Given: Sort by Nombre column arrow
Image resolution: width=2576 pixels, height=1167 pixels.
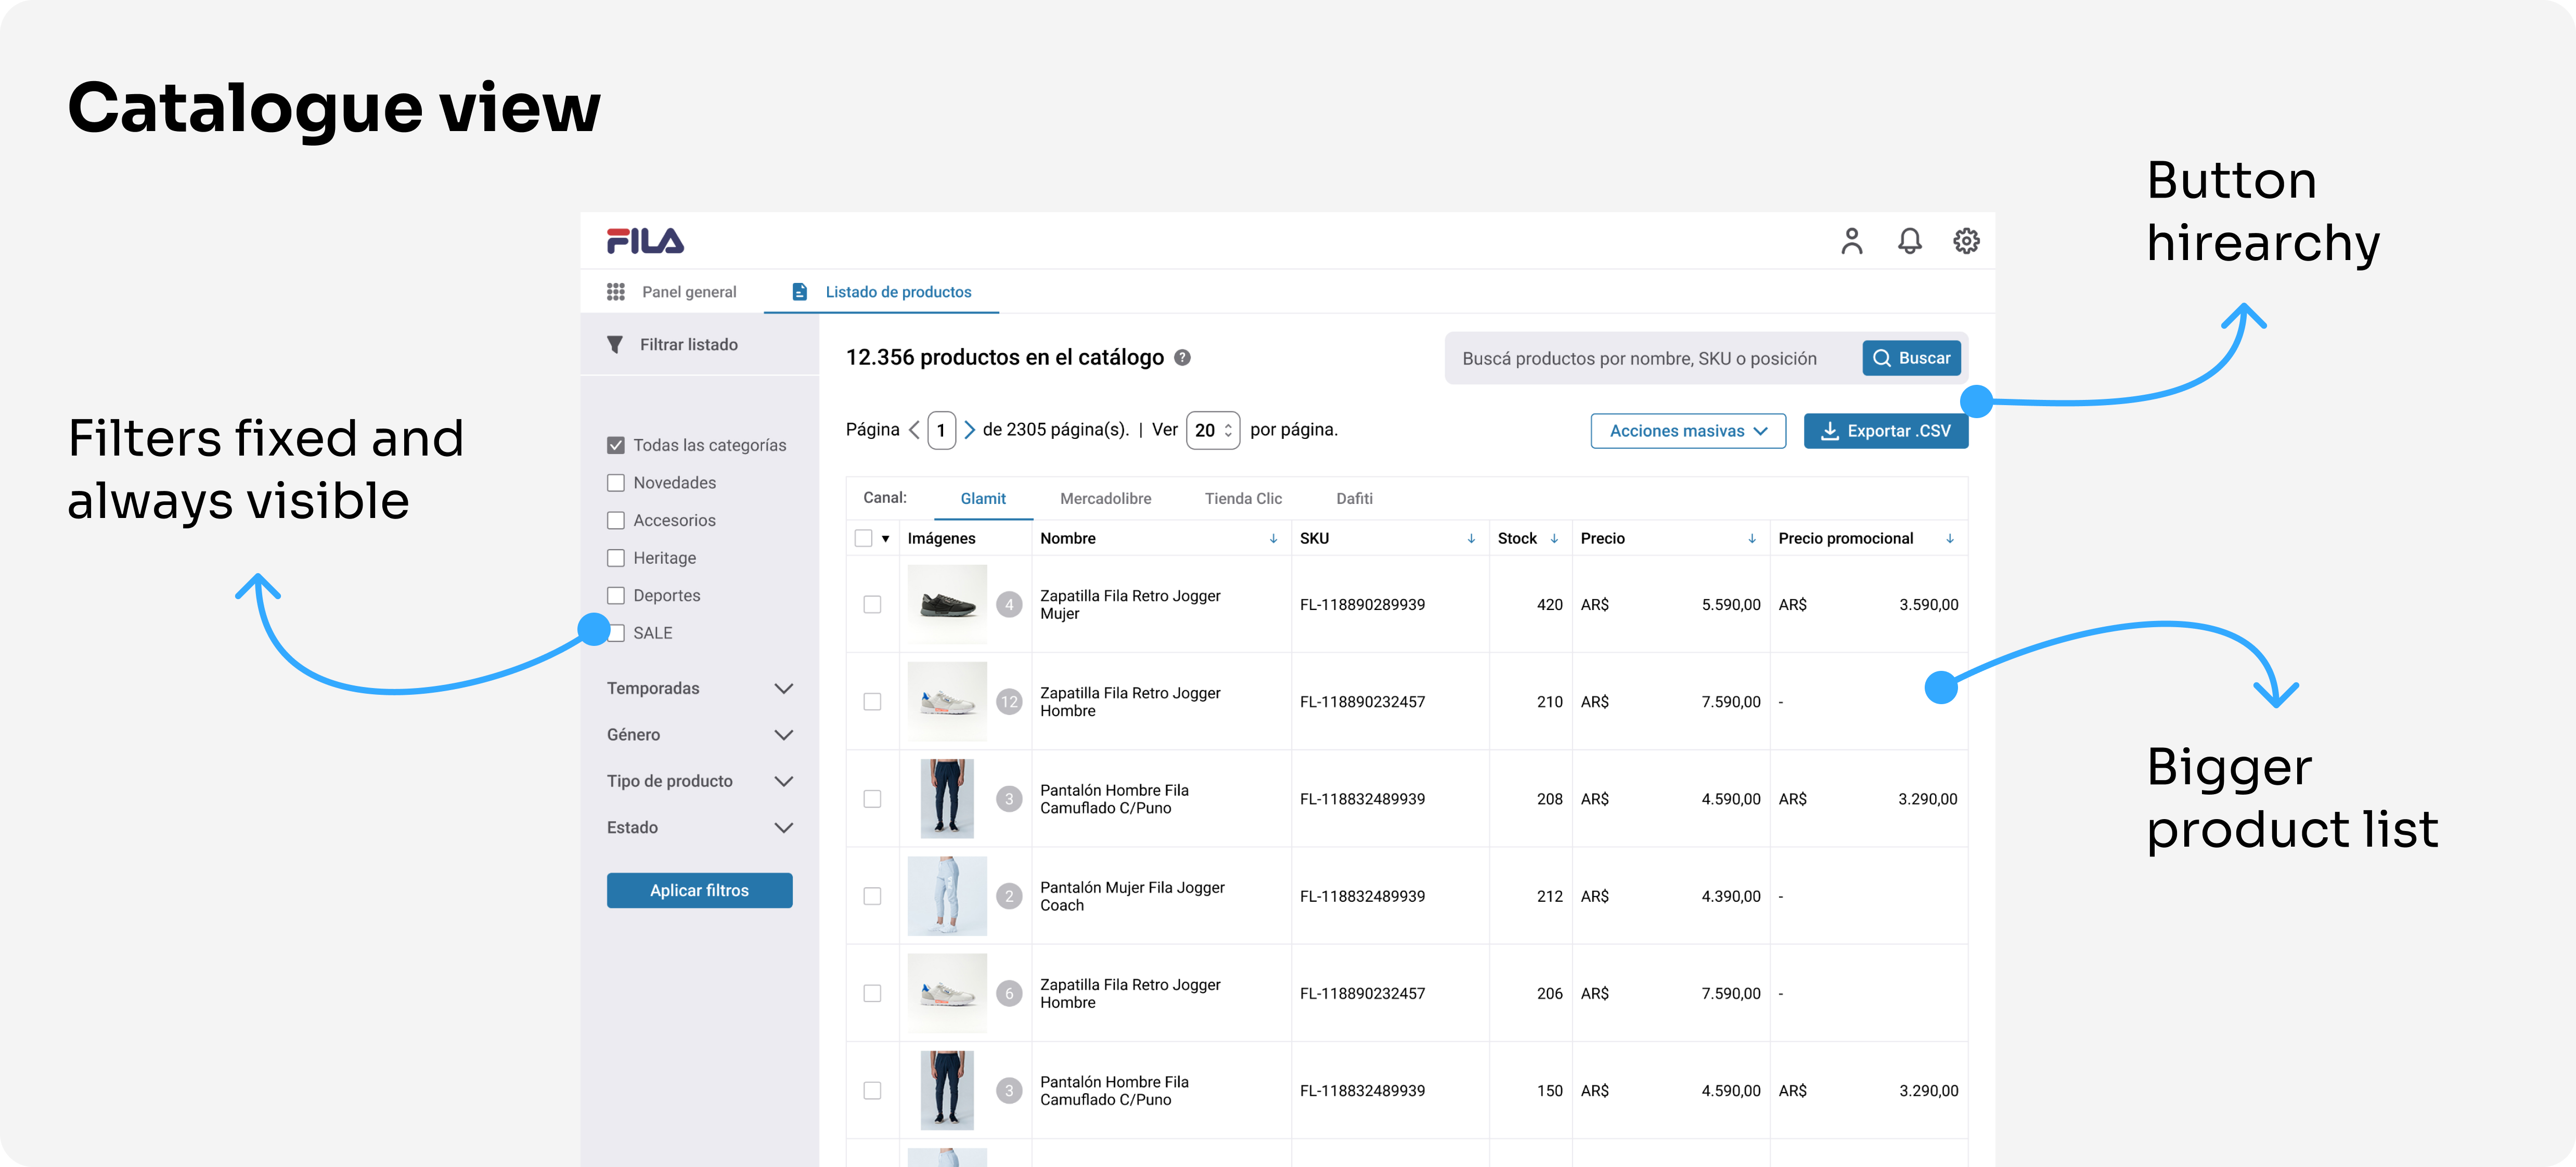Looking at the screenshot, I should click(x=1273, y=539).
